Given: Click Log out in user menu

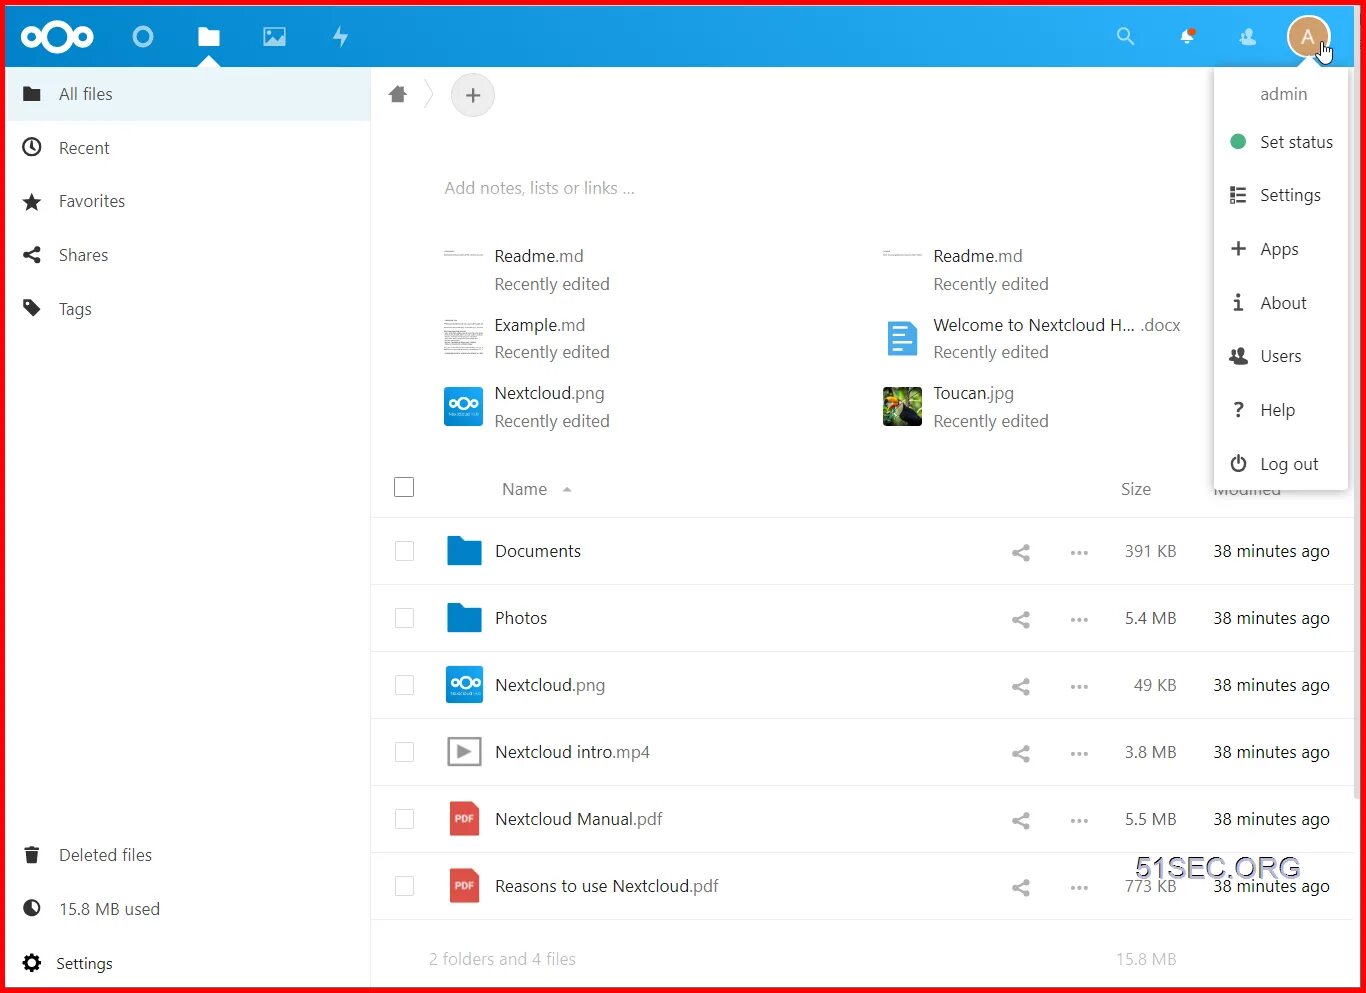Looking at the screenshot, I should pyautogui.click(x=1281, y=464).
